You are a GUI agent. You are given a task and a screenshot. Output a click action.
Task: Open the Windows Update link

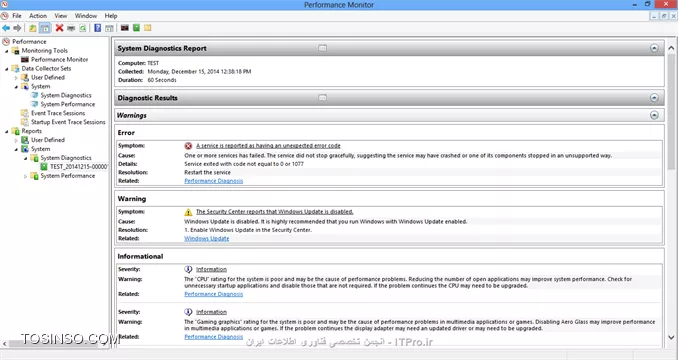[x=207, y=239]
